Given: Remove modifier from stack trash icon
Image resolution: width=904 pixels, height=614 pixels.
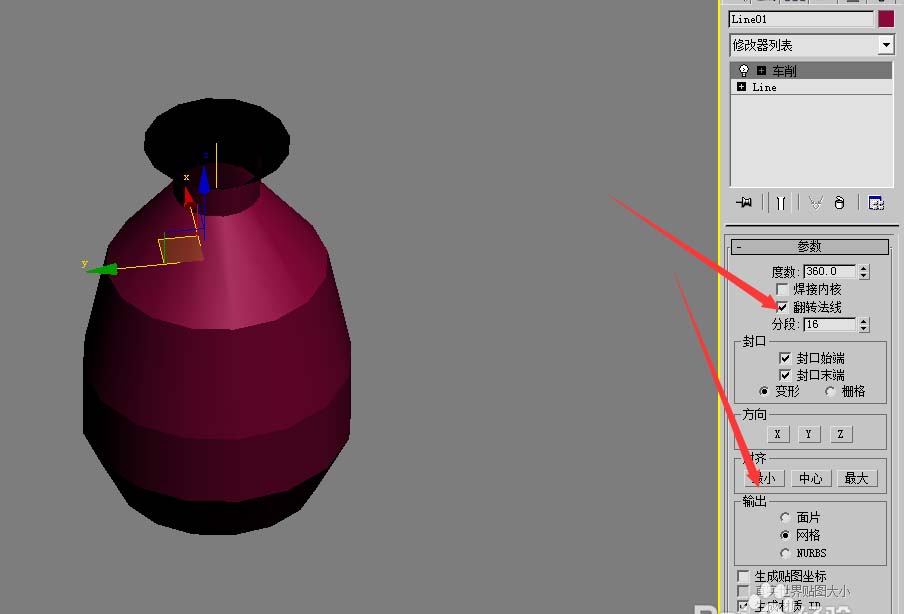Looking at the screenshot, I should (839, 202).
